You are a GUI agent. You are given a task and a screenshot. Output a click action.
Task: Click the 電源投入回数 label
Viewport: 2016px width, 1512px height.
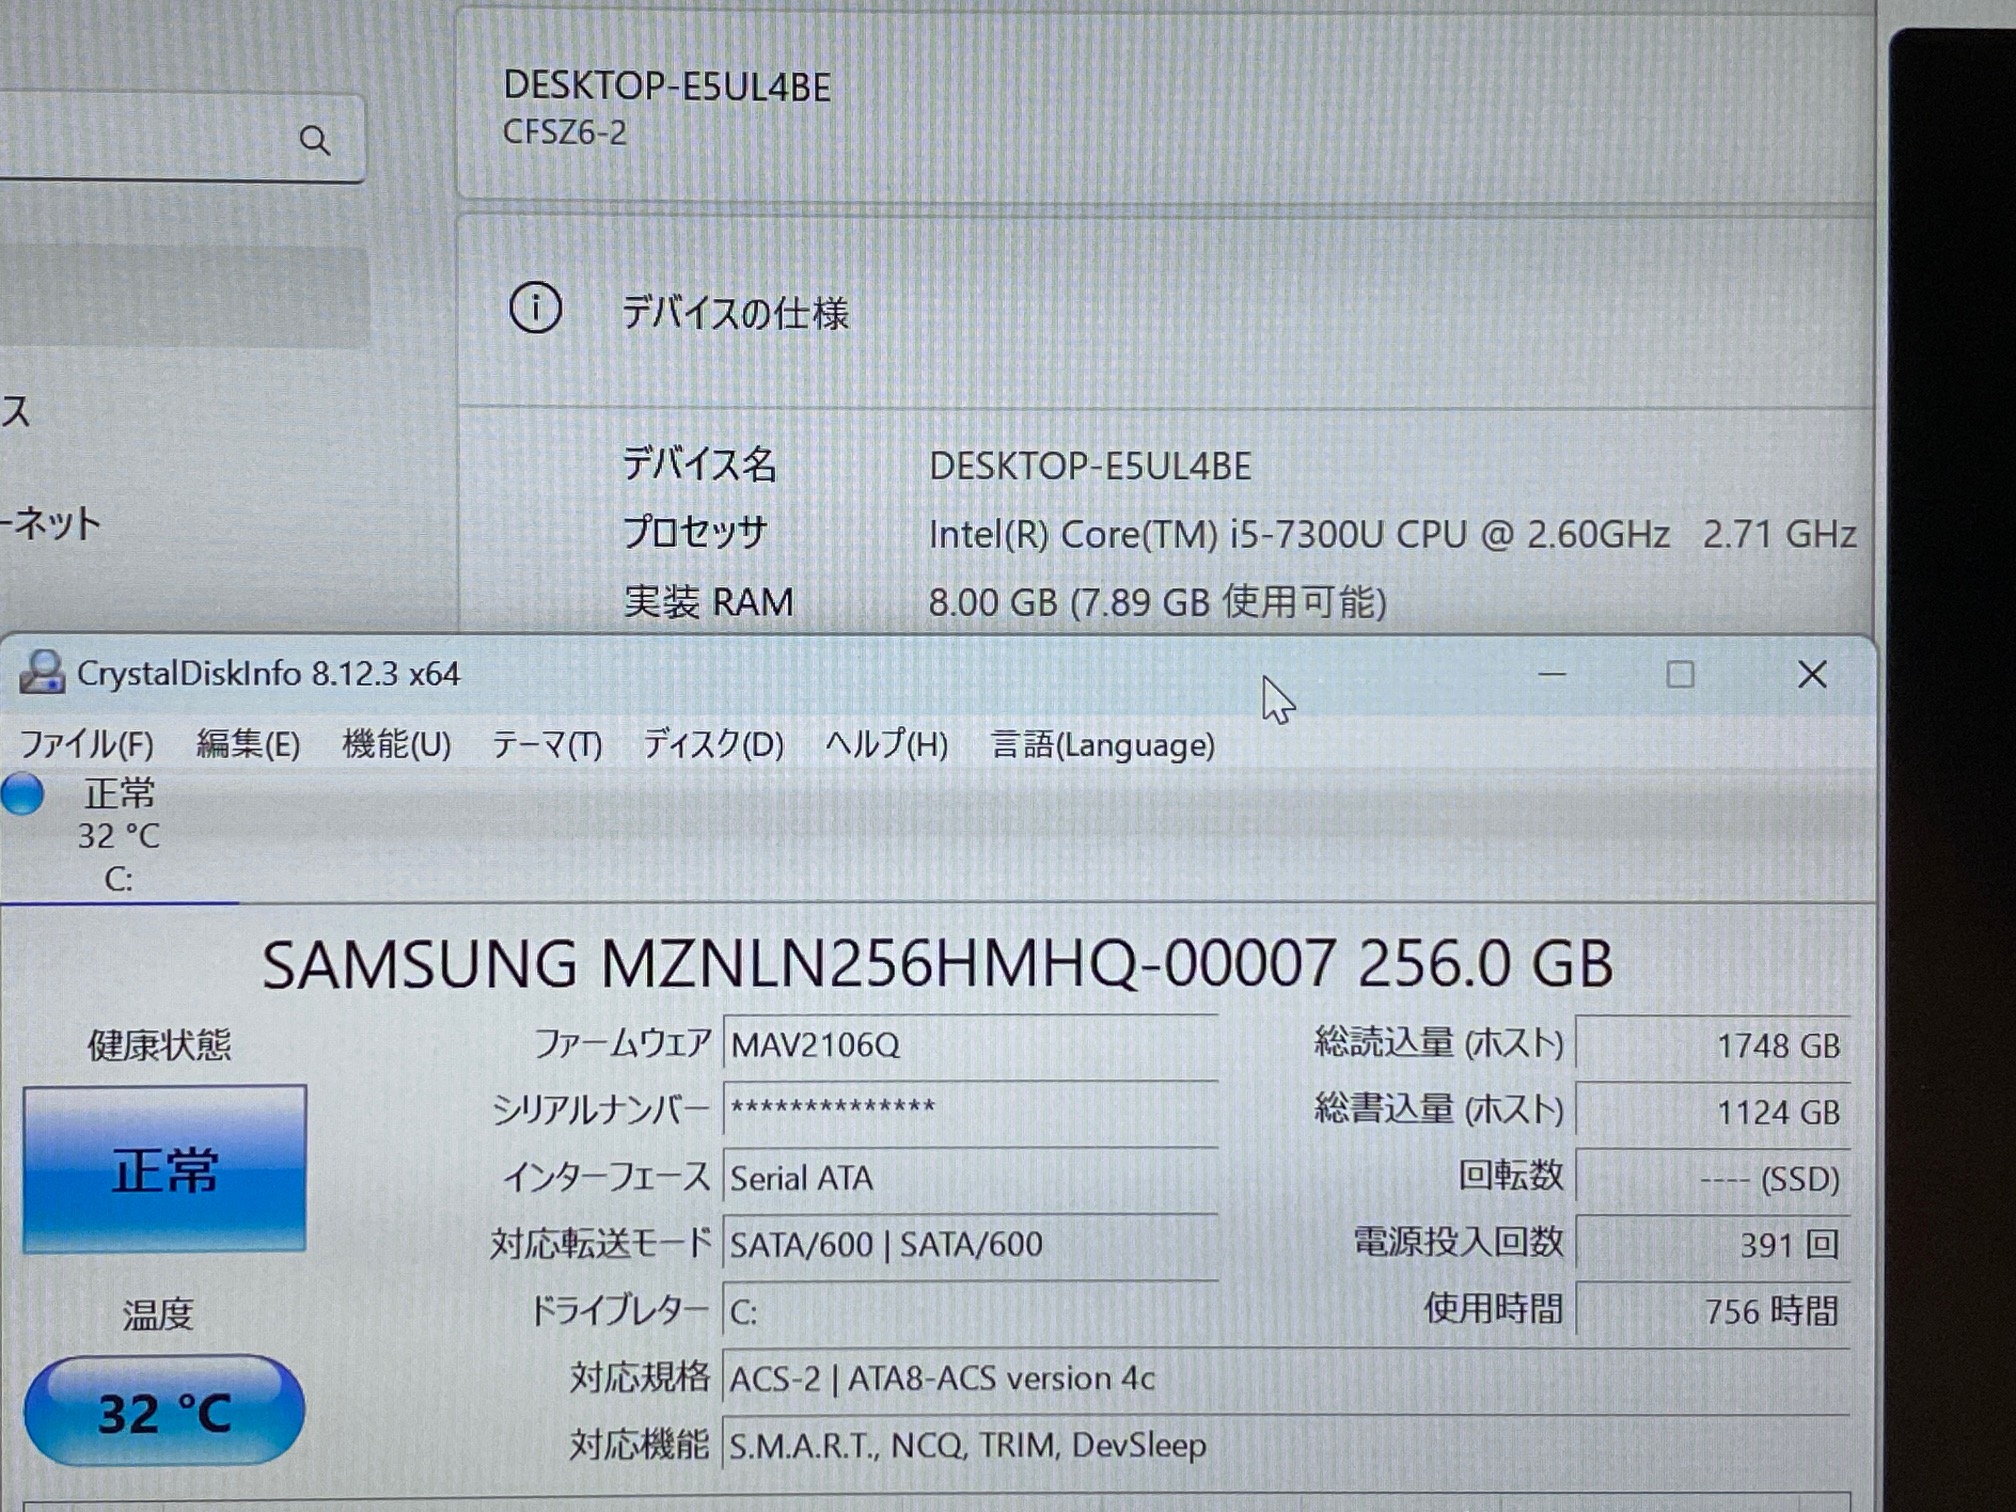1457,1242
